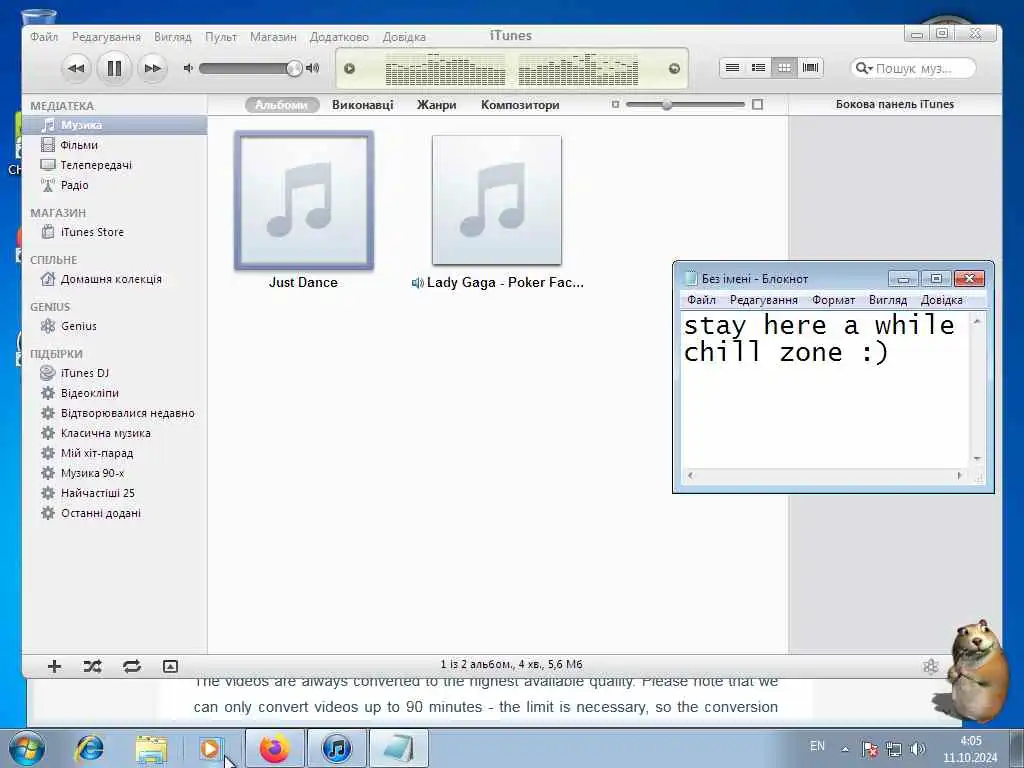Click the right arrow in the display panel
This screenshot has height=768, width=1024.
tap(675, 69)
